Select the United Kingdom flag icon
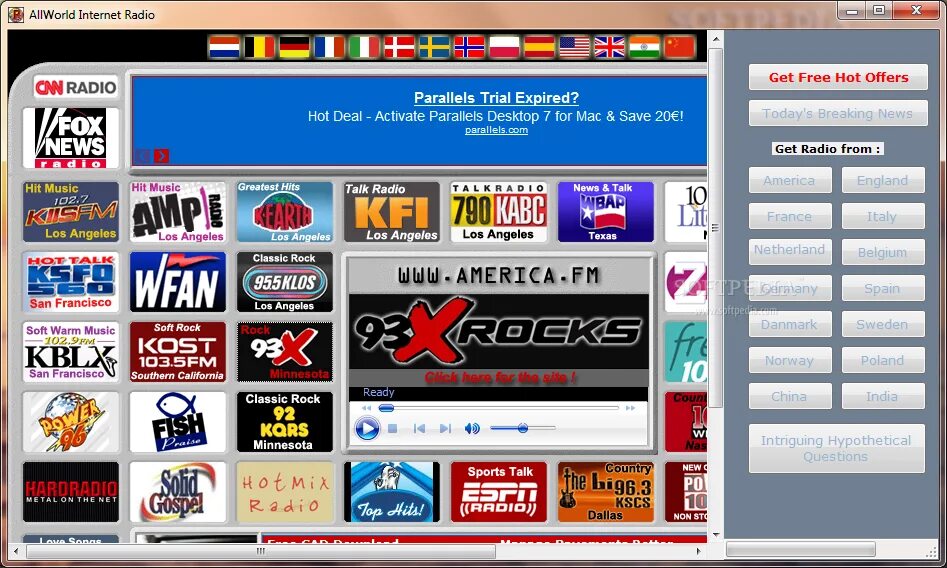This screenshot has height=568, width=947. click(x=609, y=47)
